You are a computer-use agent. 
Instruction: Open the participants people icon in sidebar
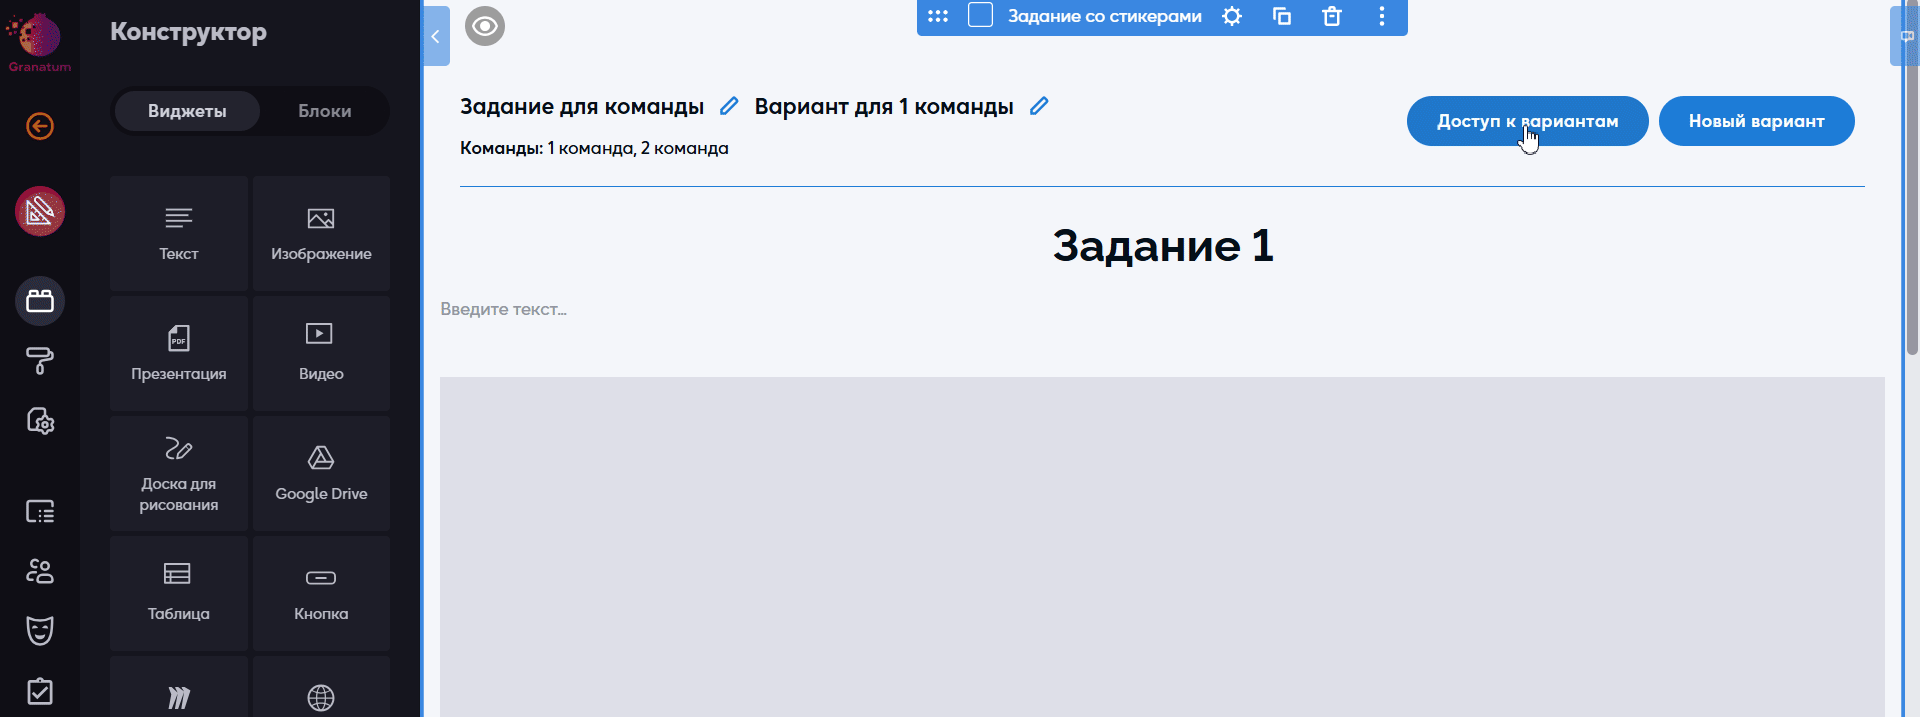click(40, 571)
